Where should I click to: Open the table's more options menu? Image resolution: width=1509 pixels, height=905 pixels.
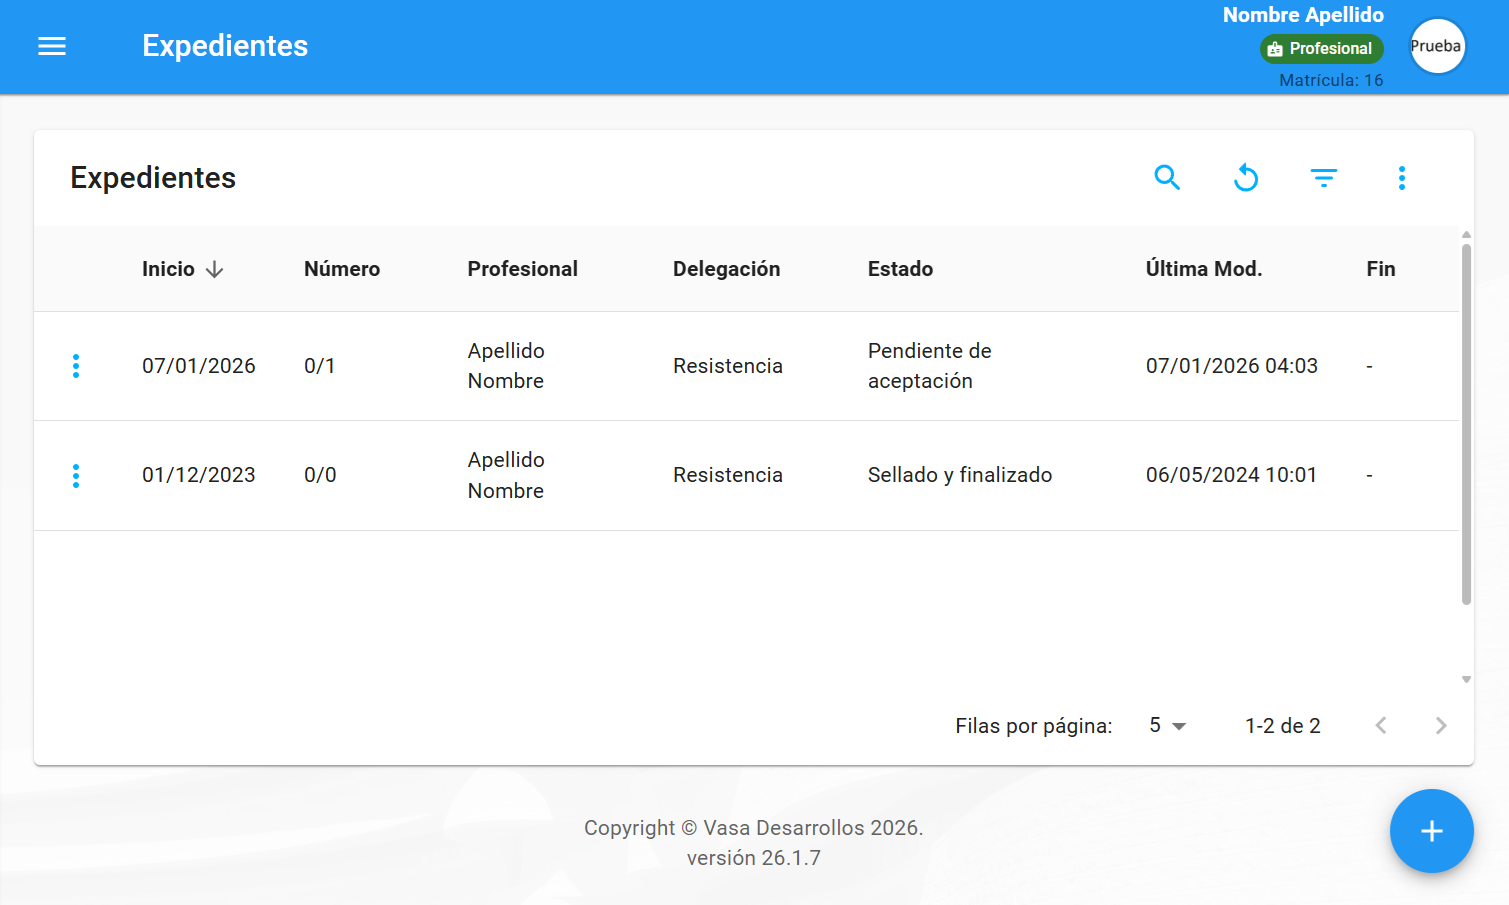[x=1401, y=177]
